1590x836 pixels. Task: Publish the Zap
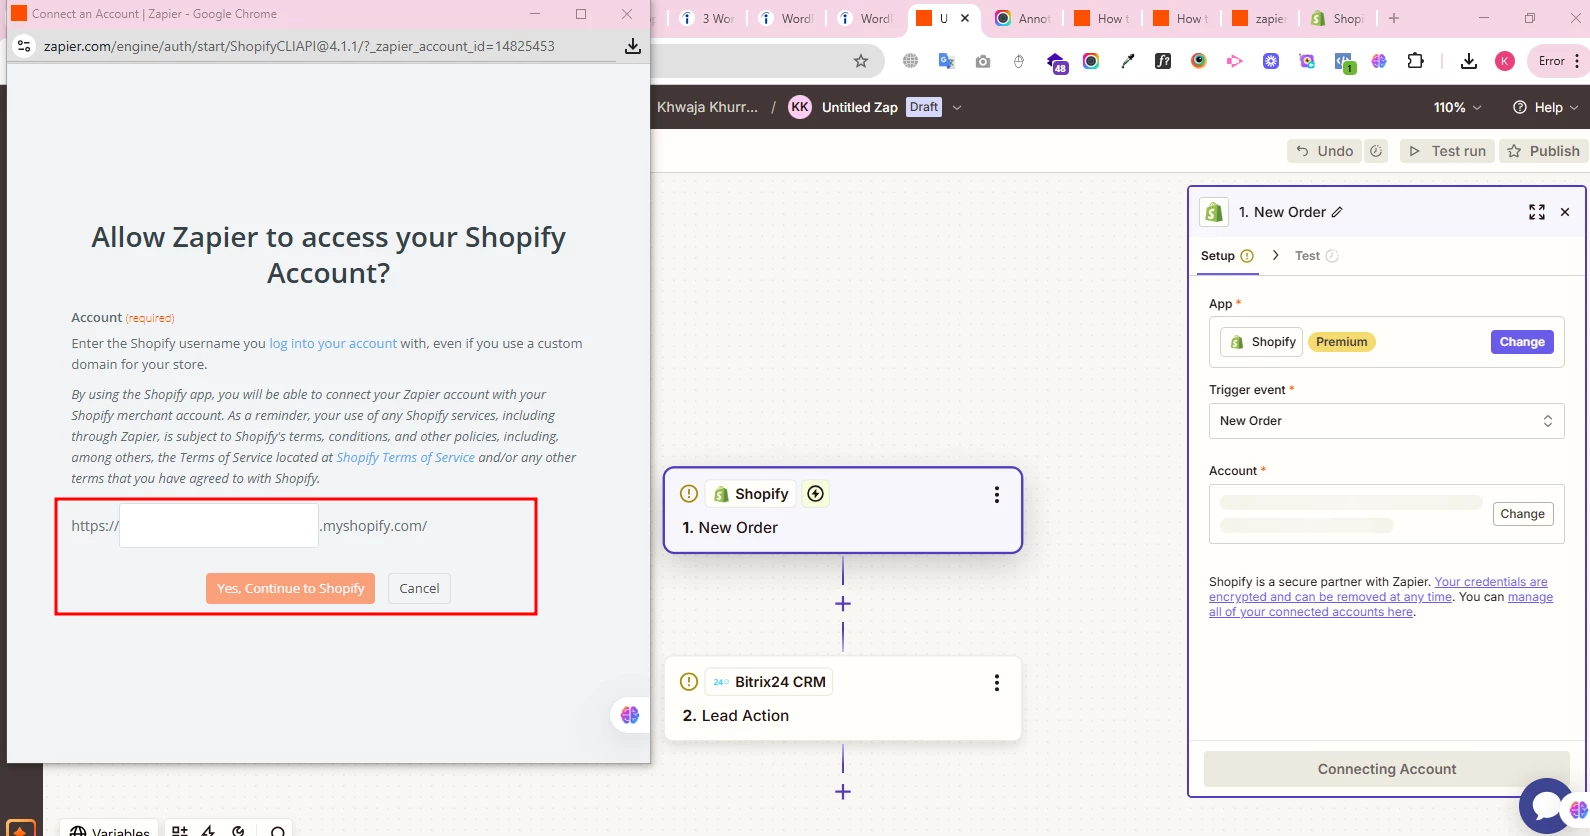[x=1543, y=151]
